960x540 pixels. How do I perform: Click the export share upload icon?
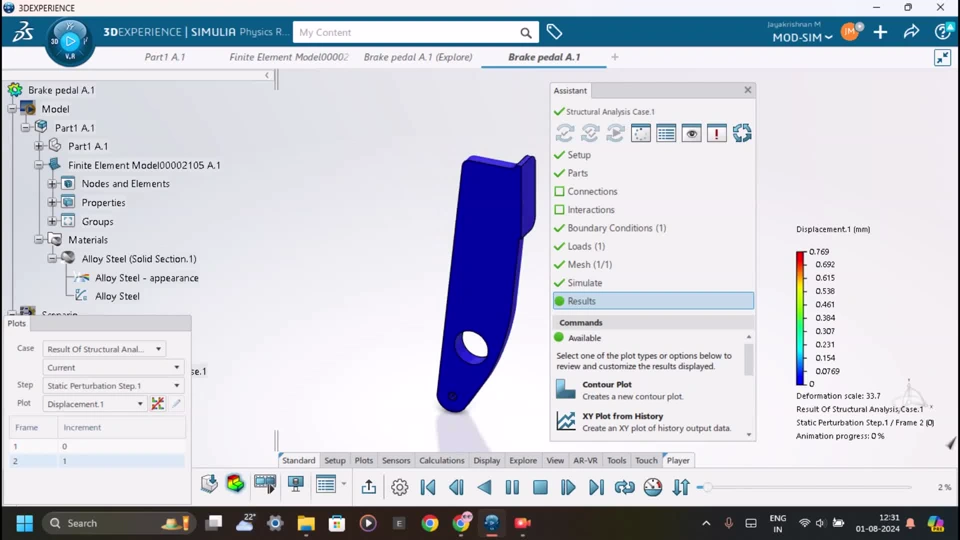click(369, 487)
